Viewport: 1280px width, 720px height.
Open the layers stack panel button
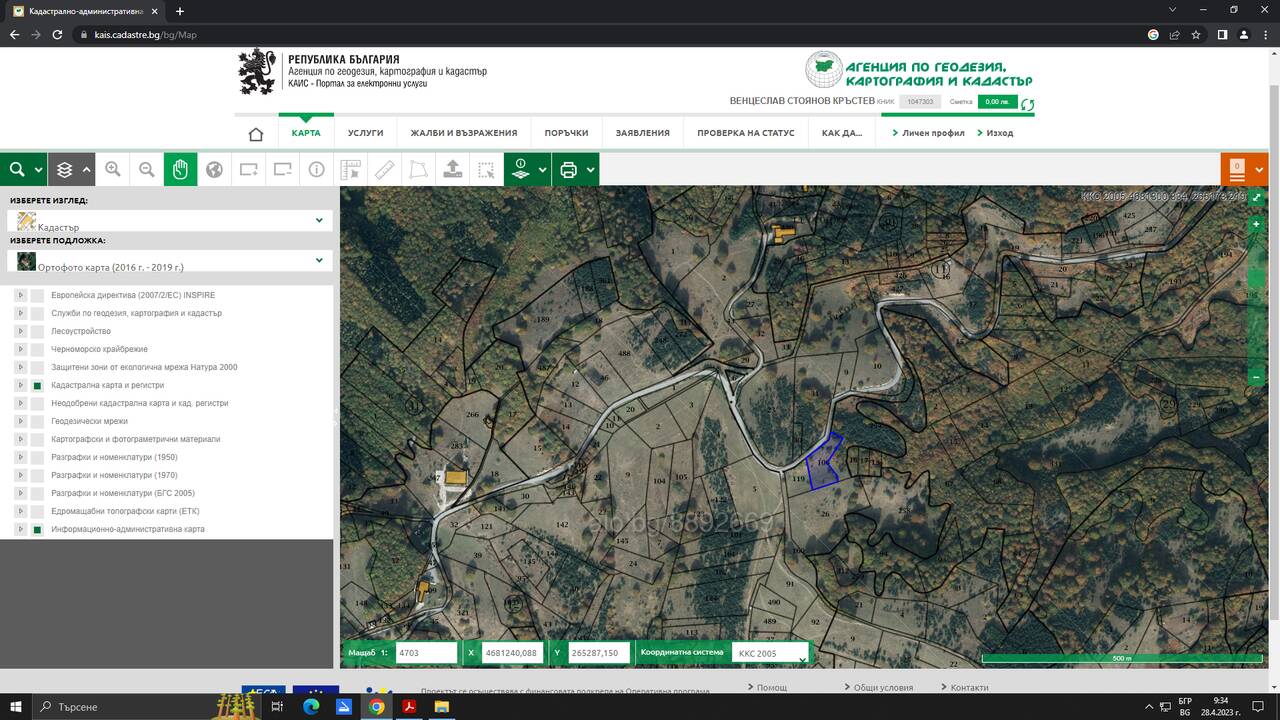coord(64,170)
